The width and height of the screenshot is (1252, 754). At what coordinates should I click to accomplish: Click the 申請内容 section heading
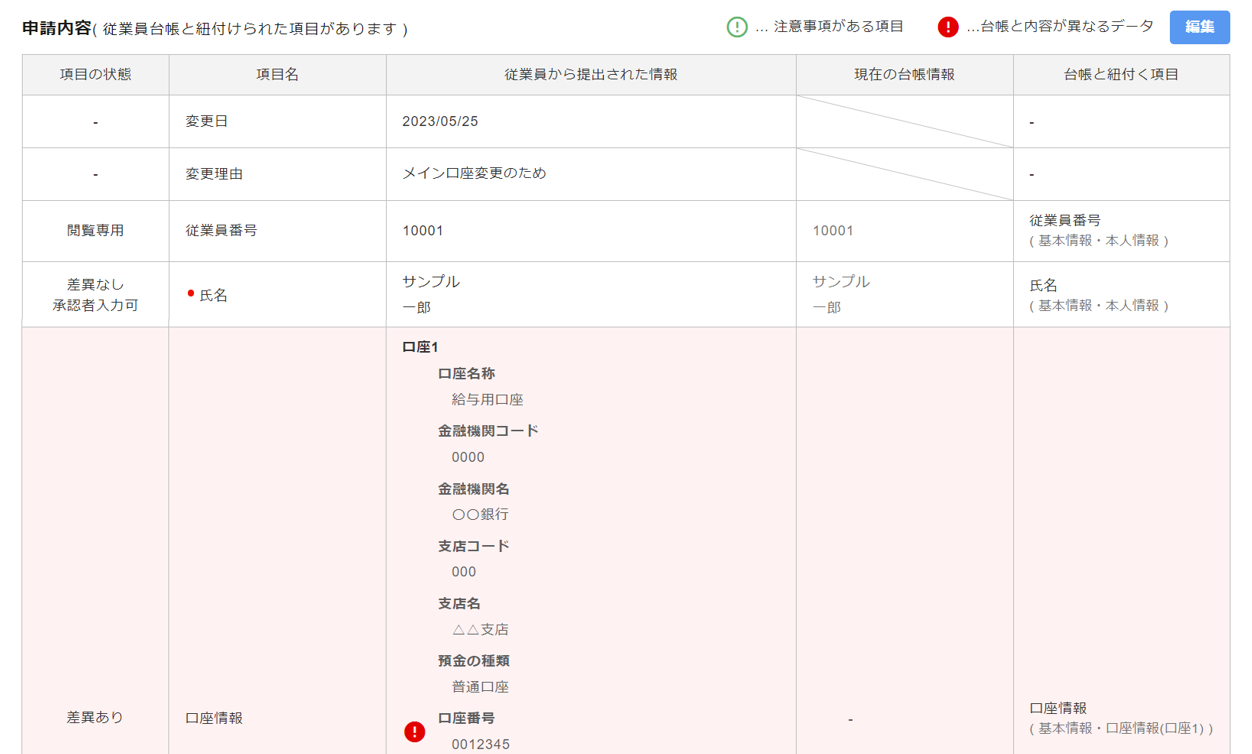pos(56,28)
